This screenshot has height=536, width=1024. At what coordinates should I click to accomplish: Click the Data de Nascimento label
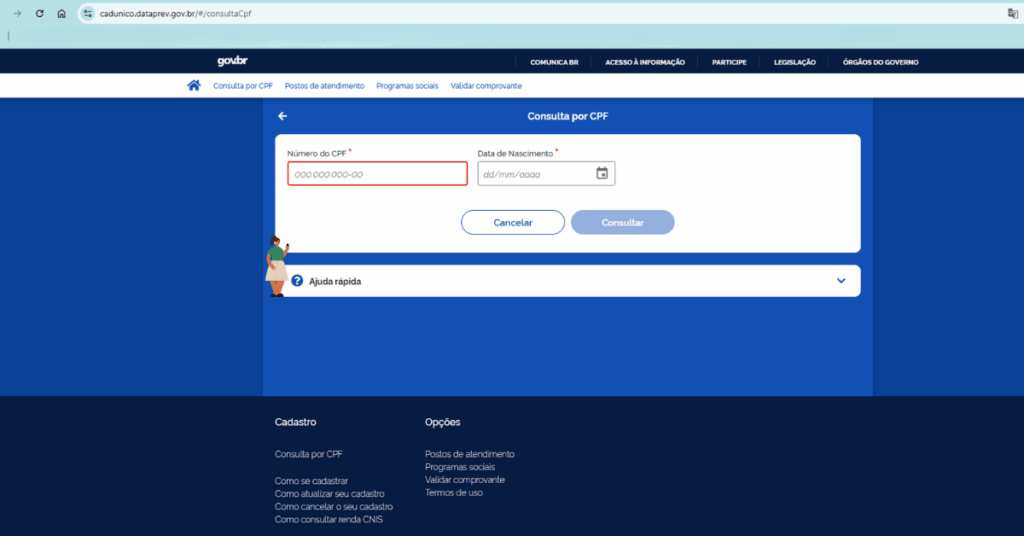pyautogui.click(x=515, y=153)
